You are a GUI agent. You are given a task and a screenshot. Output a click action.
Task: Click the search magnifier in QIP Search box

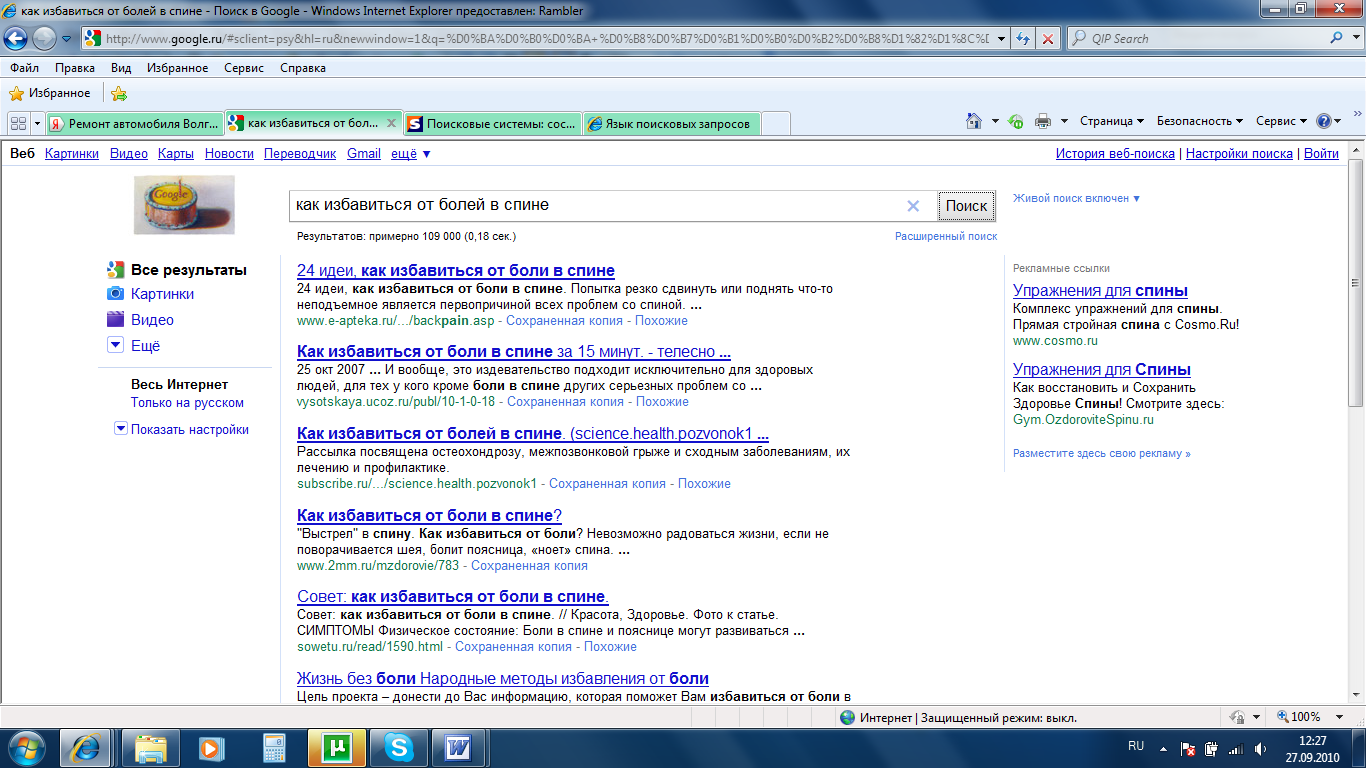(1337, 39)
